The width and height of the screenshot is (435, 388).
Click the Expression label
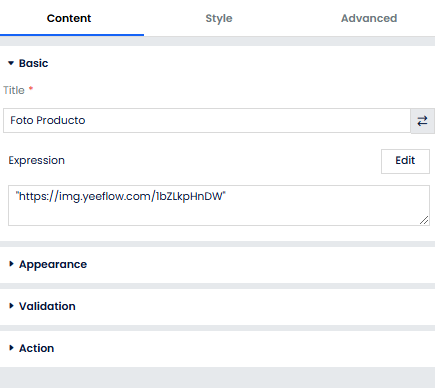click(x=36, y=160)
